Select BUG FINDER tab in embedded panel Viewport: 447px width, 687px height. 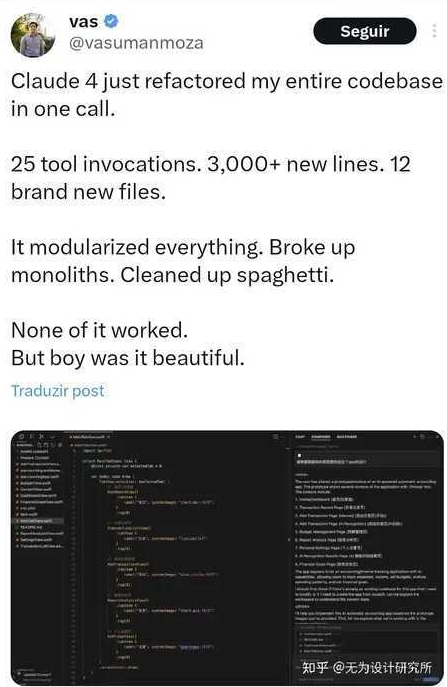[347, 437]
